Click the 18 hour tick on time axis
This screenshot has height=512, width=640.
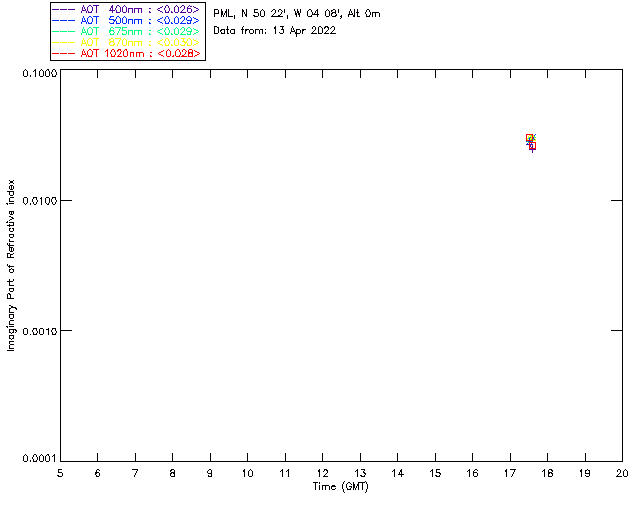click(x=547, y=473)
